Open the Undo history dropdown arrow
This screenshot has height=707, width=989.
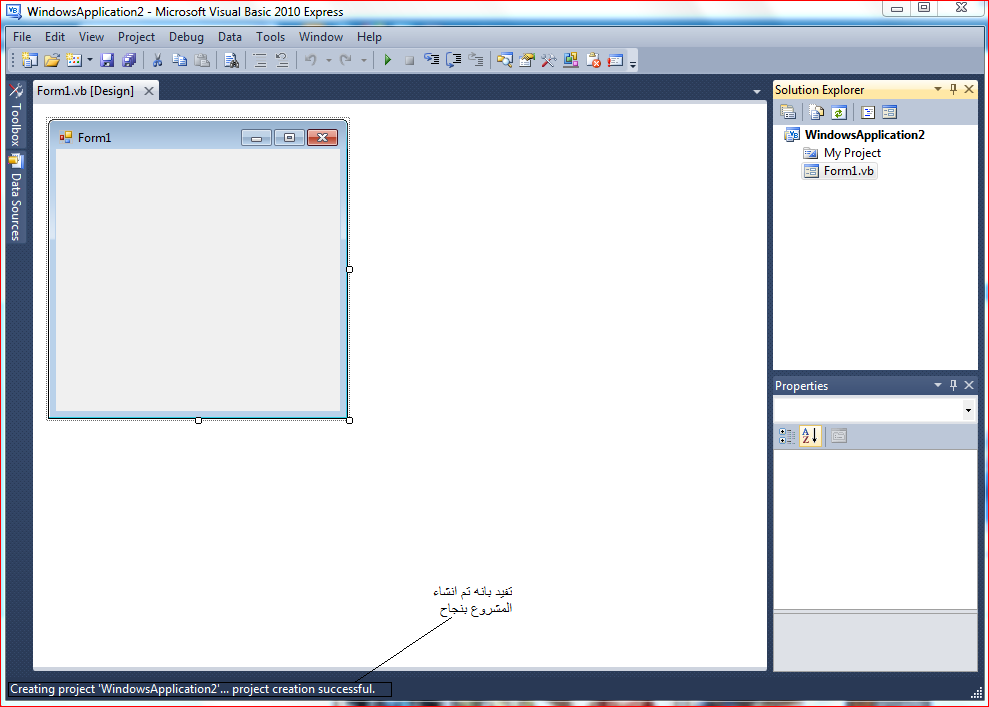coord(328,60)
